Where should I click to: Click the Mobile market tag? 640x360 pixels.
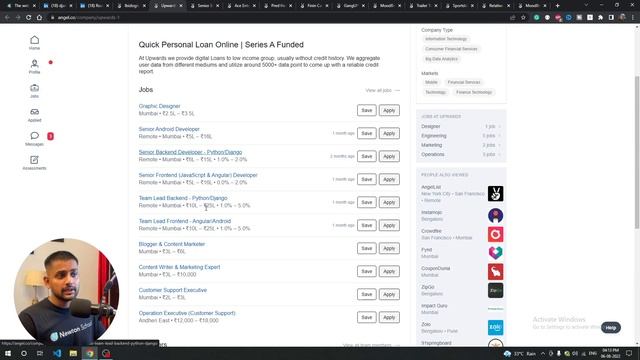pos(431,82)
